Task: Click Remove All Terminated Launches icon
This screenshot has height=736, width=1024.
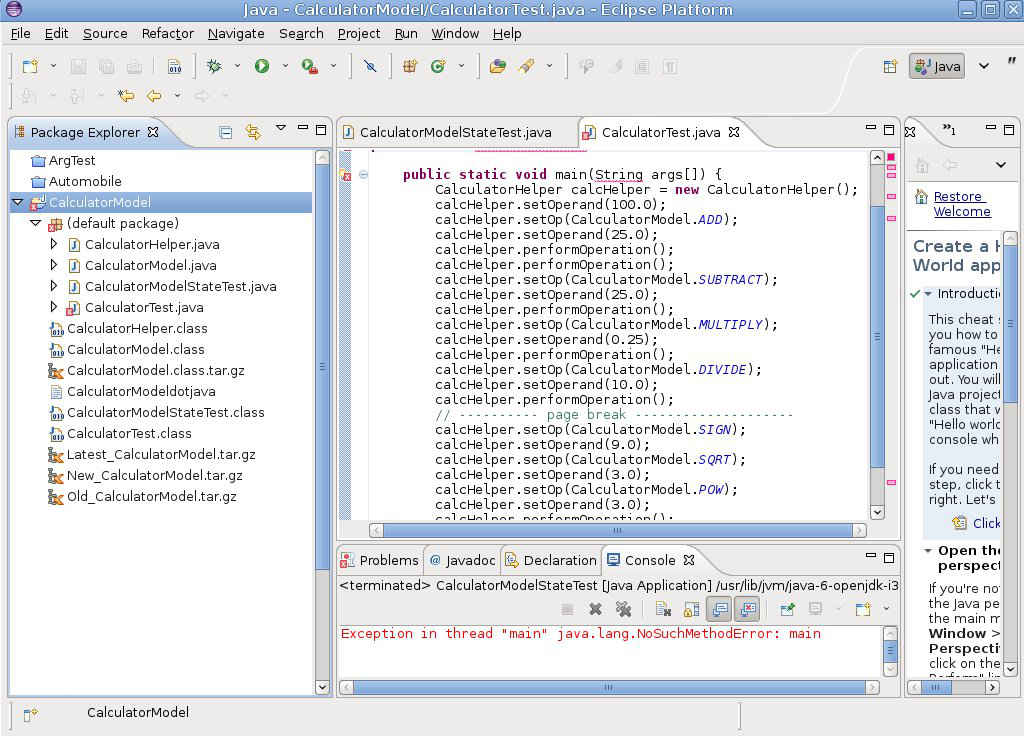Action: click(623, 609)
